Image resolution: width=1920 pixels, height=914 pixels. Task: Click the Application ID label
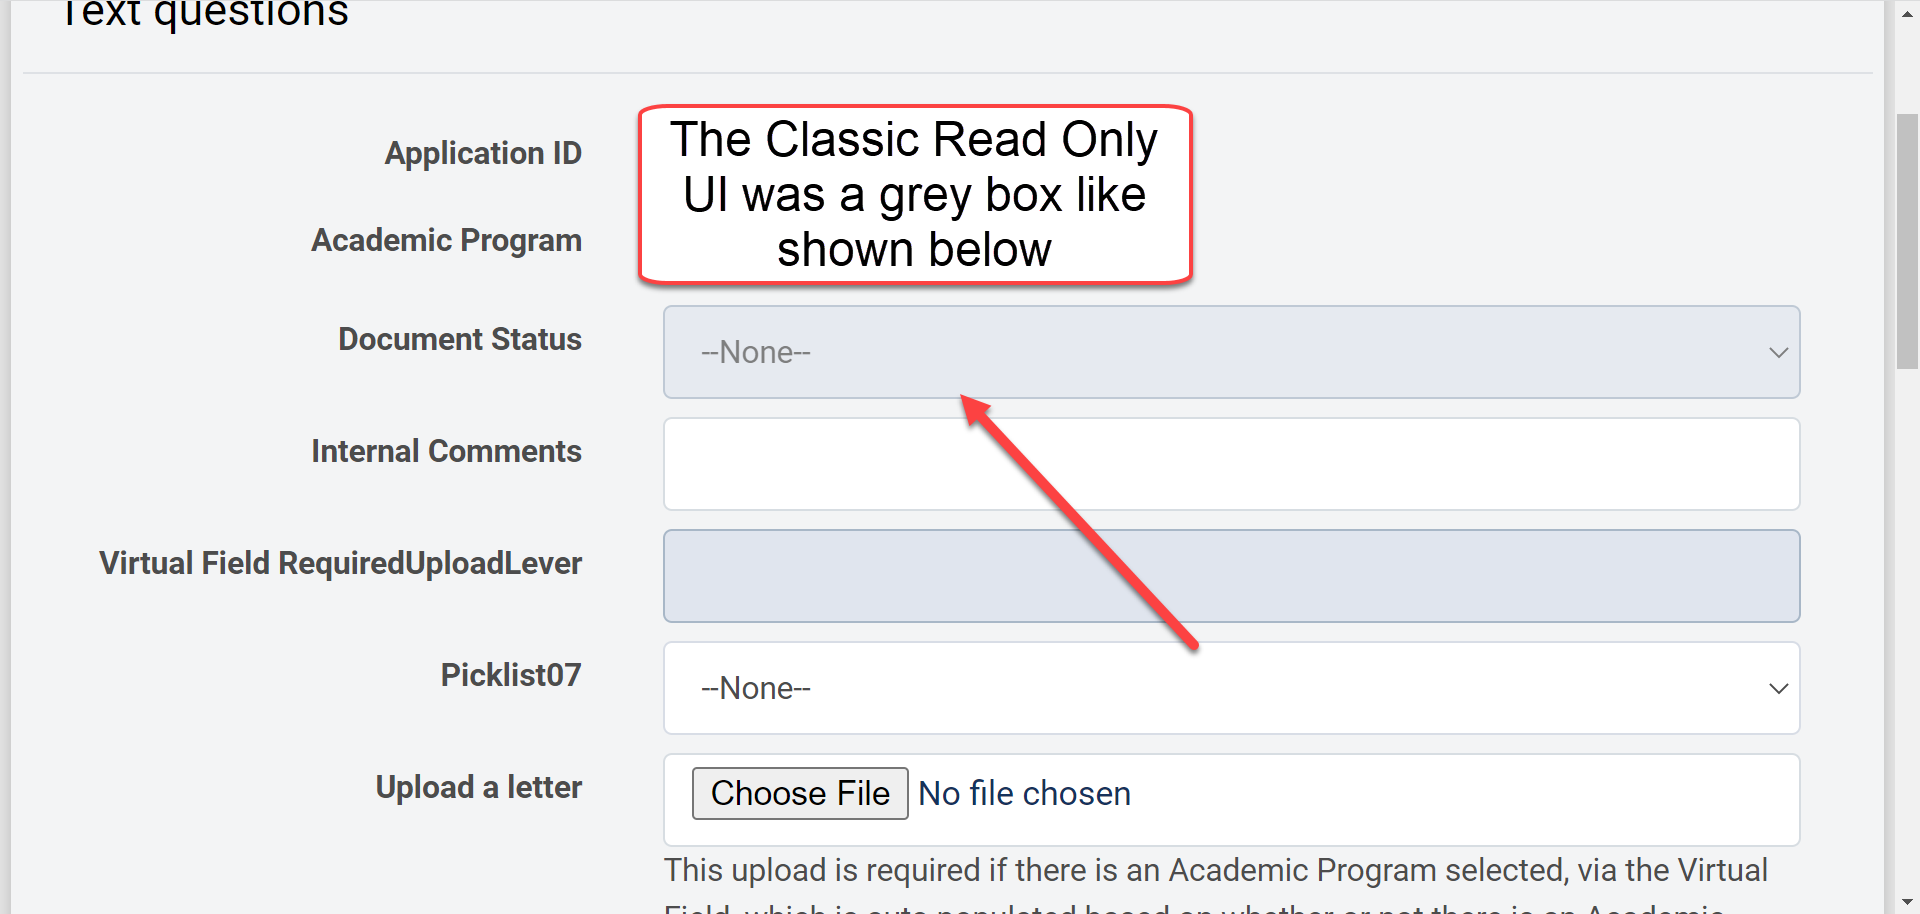pos(483,153)
